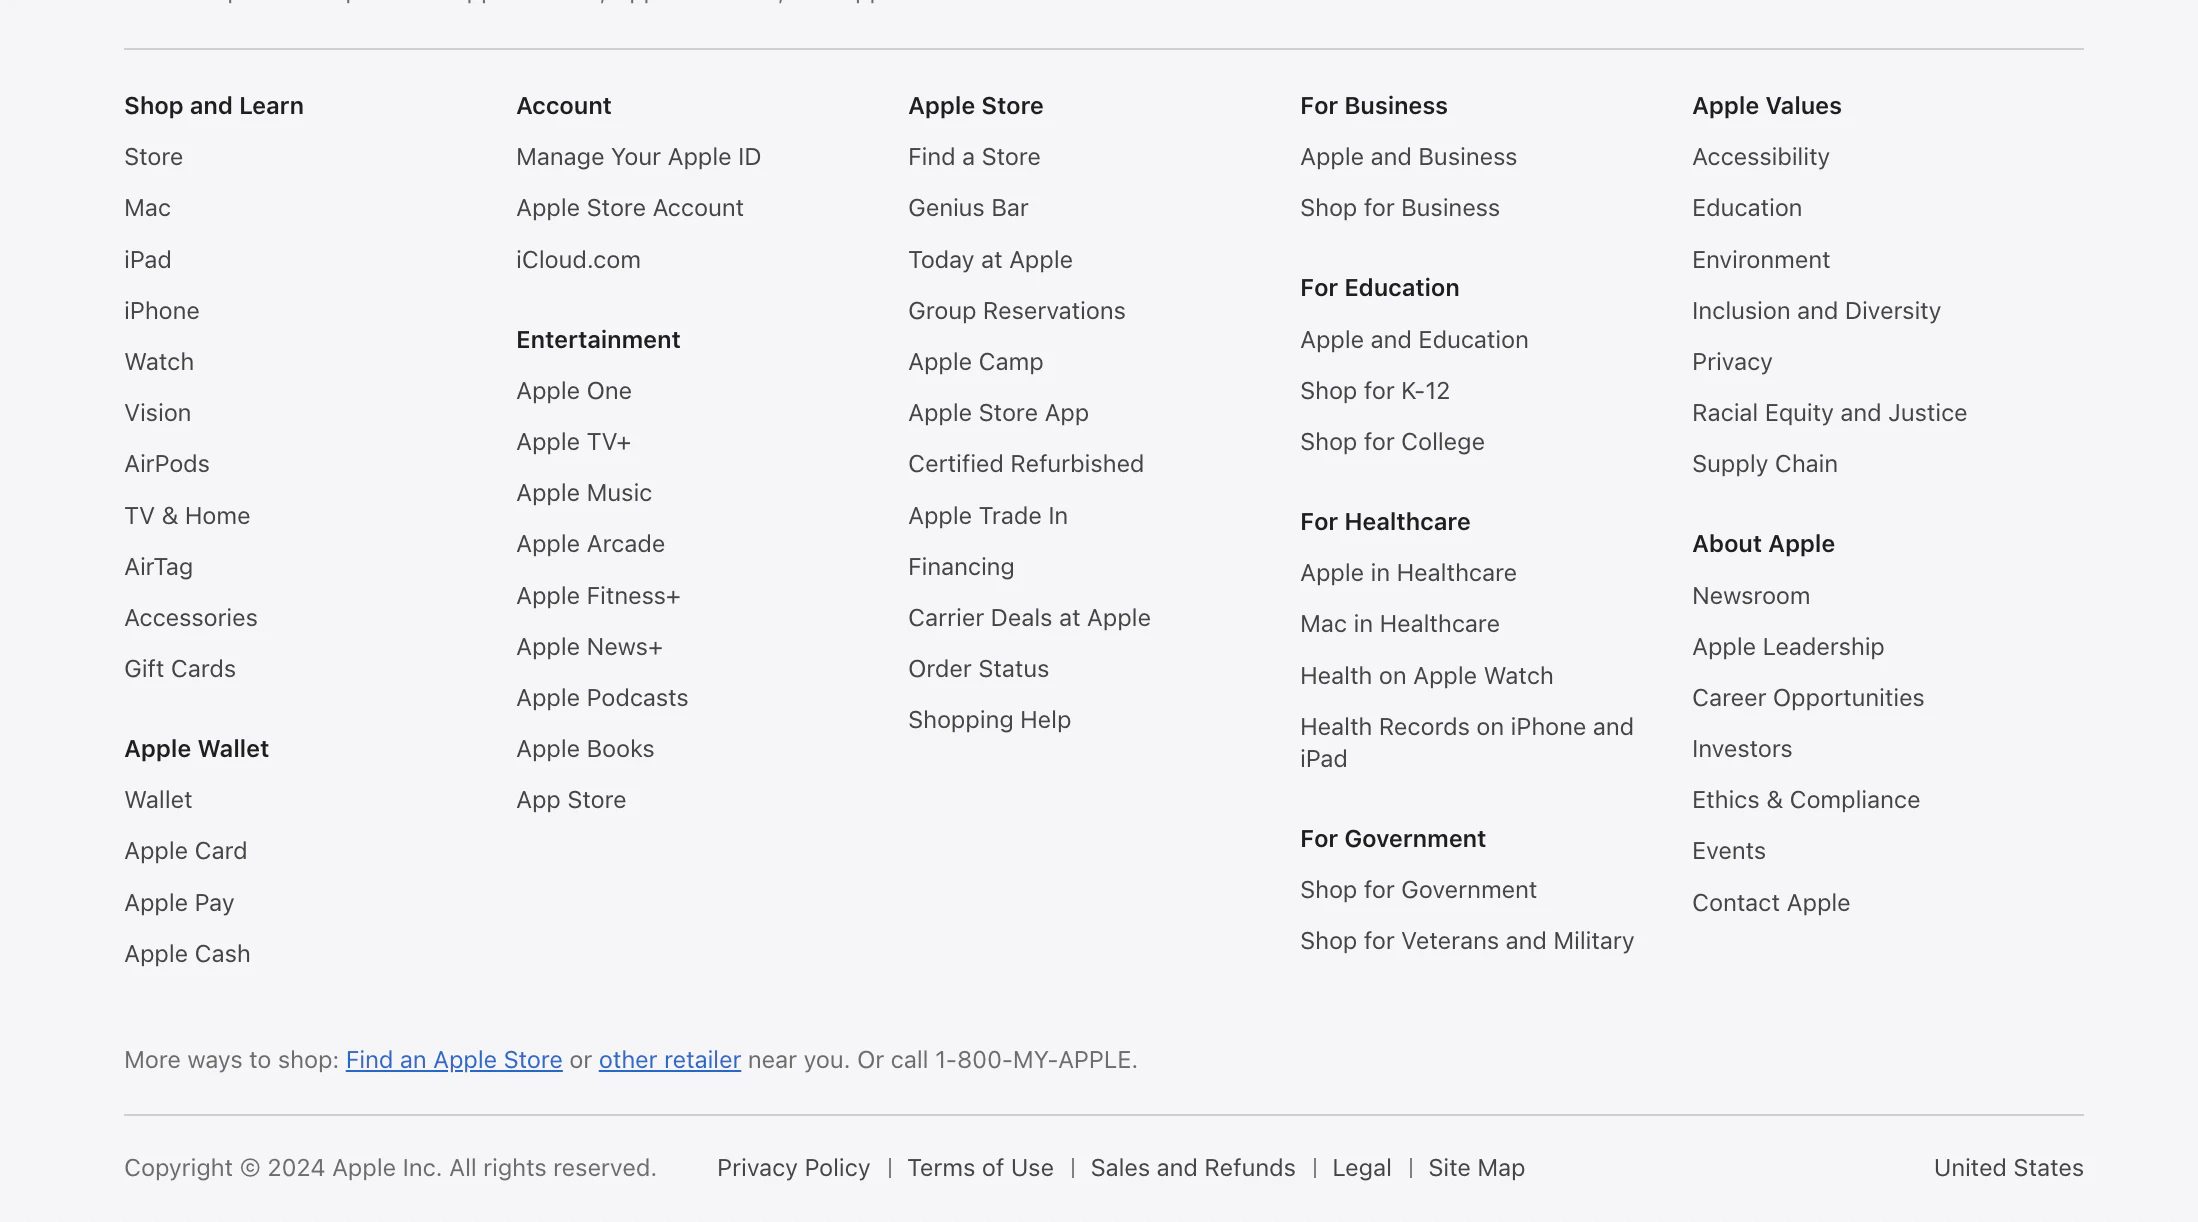Open the Apple Podcasts link

coord(602,698)
